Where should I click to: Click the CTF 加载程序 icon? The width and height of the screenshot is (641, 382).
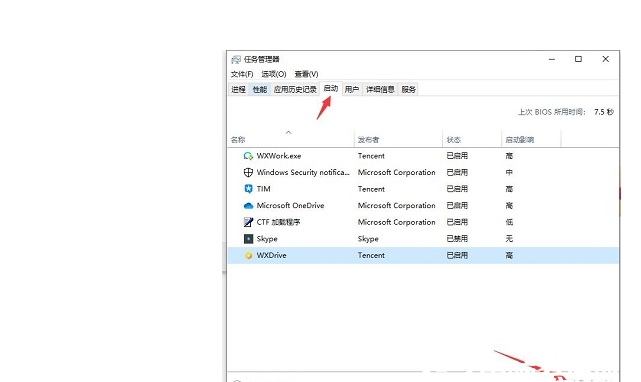pos(248,222)
